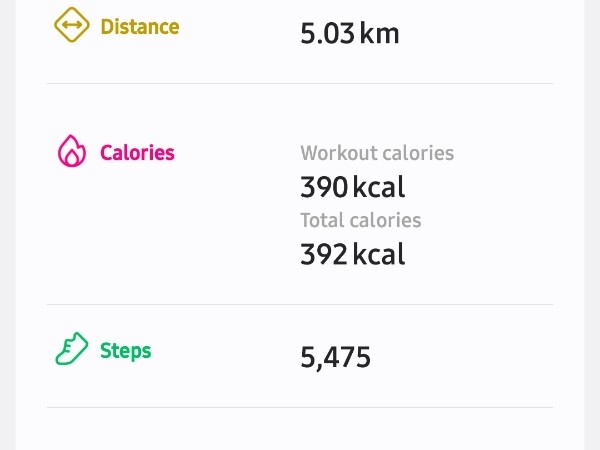Viewport: 600px width, 450px height.
Task: Select the green Steps label
Action: click(x=126, y=351)
